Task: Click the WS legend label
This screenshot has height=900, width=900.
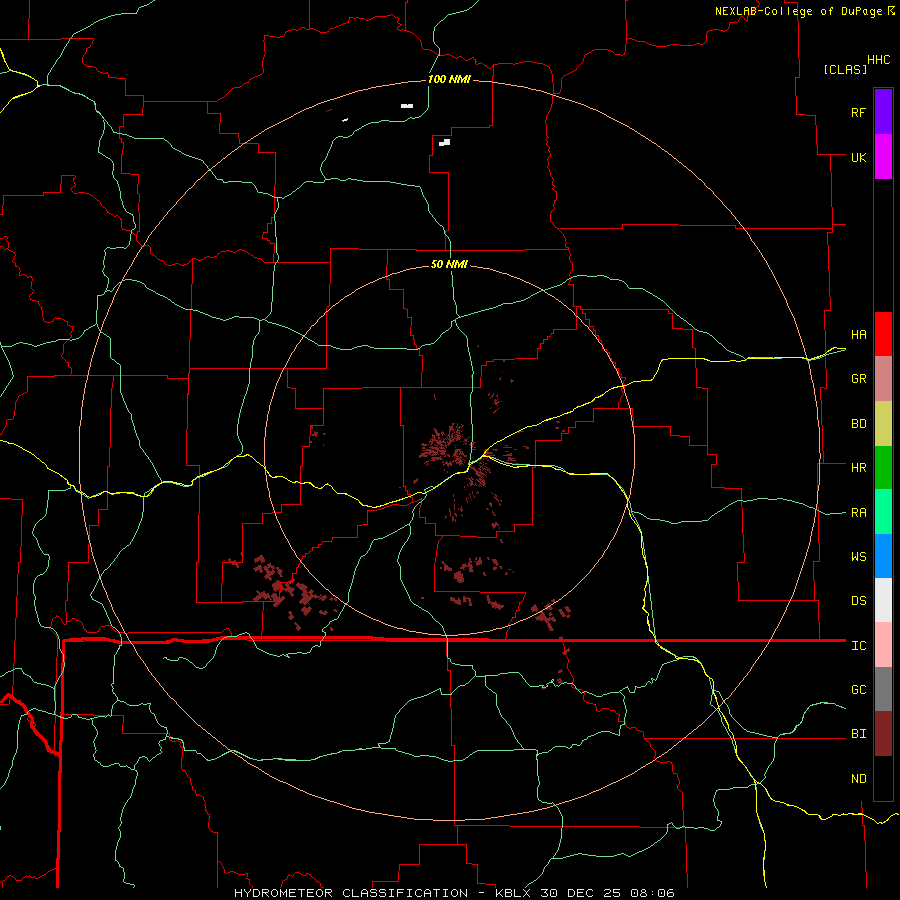Action: [x=858, y=557]
